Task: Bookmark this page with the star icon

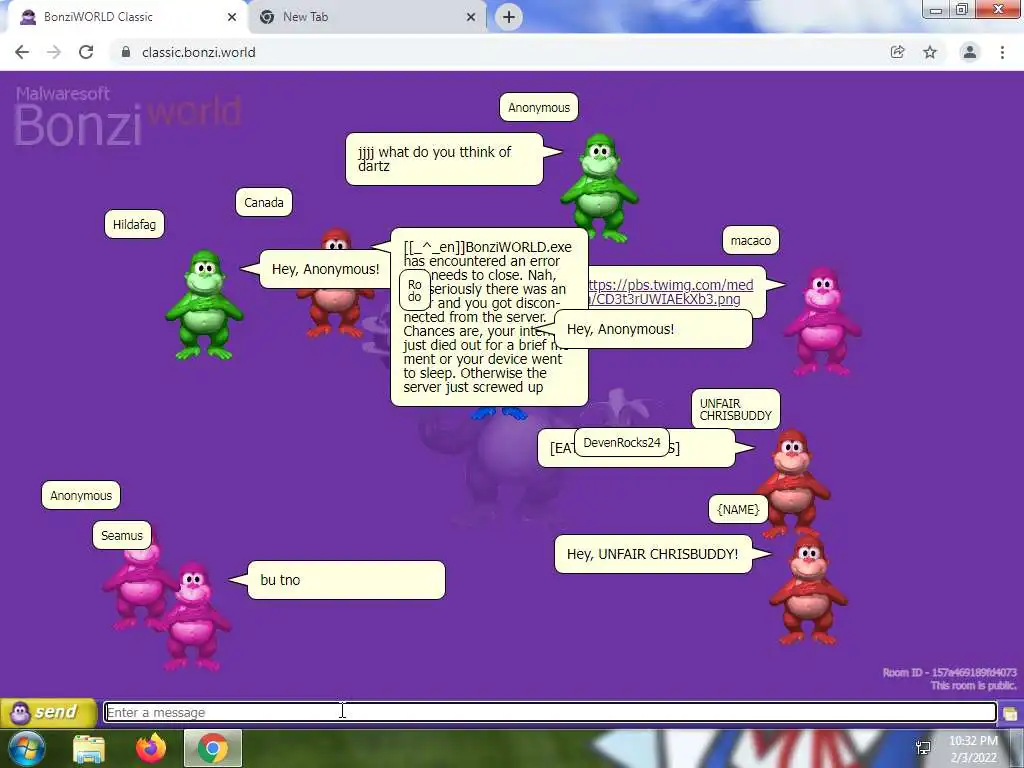Action: pyautogui.click(x=930, y=52)
